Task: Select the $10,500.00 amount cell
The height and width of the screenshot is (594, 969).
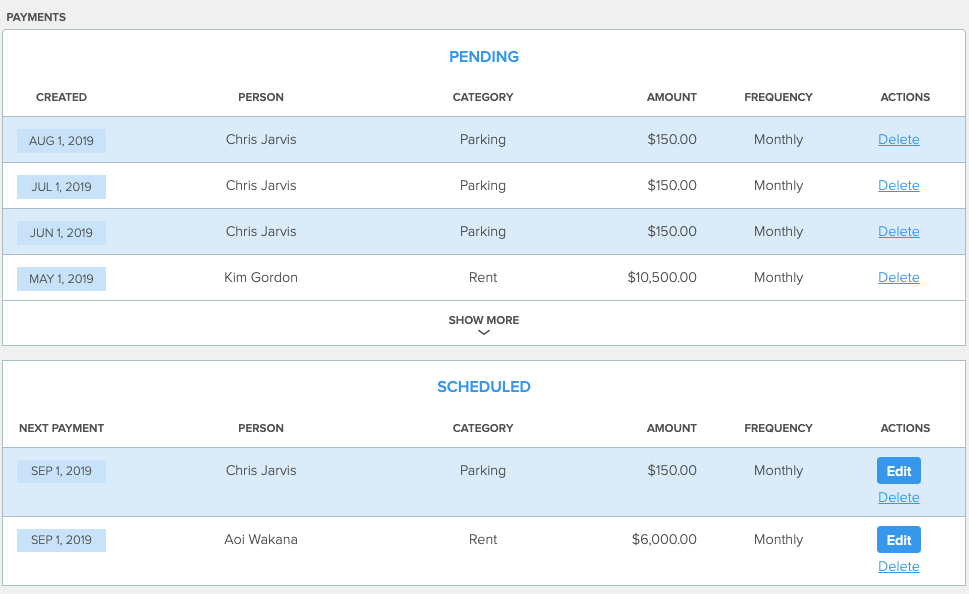Action: 662,278
